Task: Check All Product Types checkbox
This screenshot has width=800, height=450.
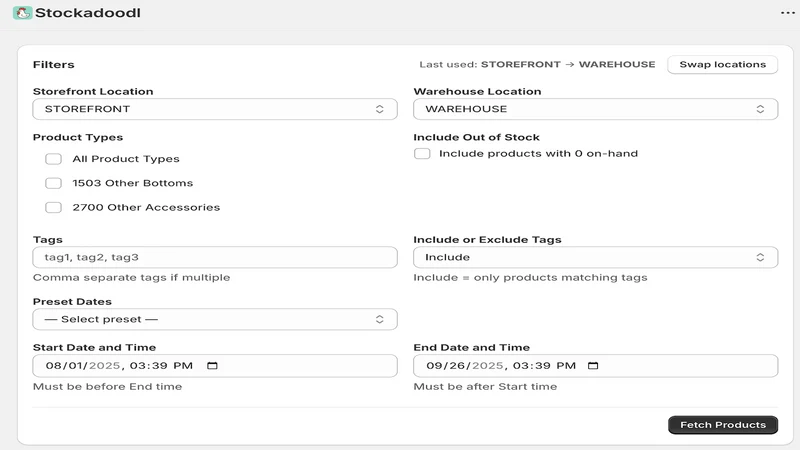Action: [x=54, y=159]
